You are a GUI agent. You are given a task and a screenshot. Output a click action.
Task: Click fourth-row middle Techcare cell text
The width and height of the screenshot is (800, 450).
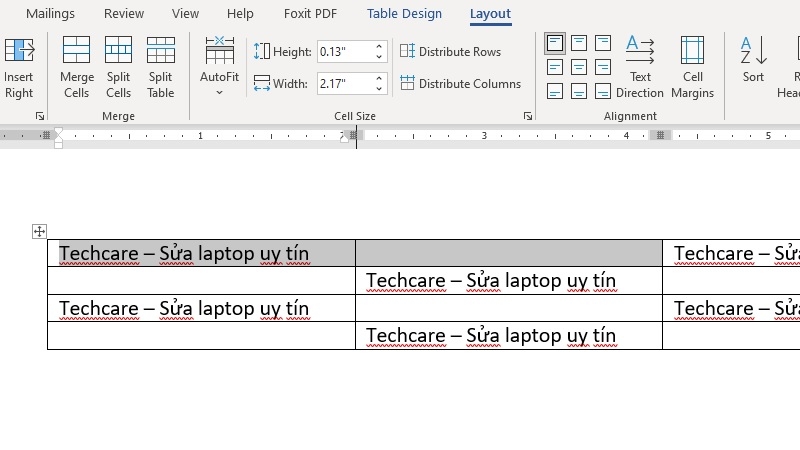coord(491,336)
